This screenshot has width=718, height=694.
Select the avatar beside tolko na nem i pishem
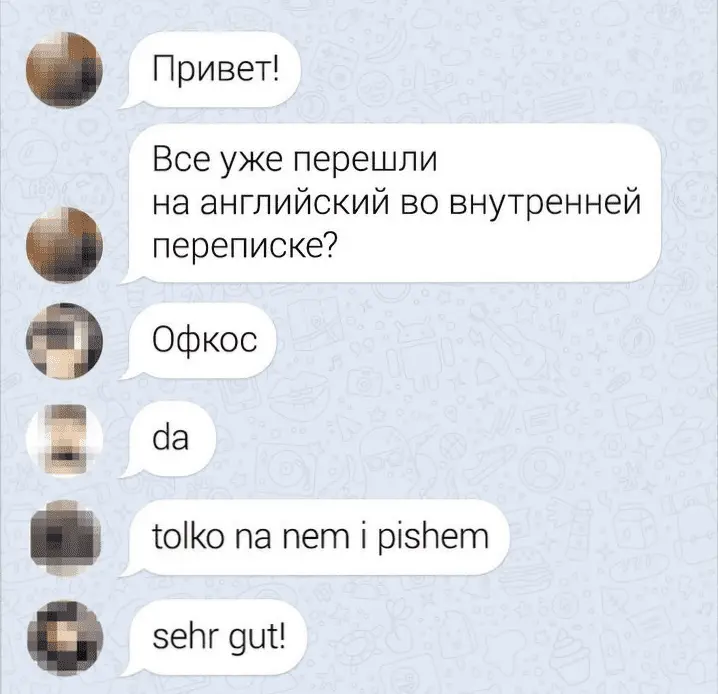[x=65, y=538]
